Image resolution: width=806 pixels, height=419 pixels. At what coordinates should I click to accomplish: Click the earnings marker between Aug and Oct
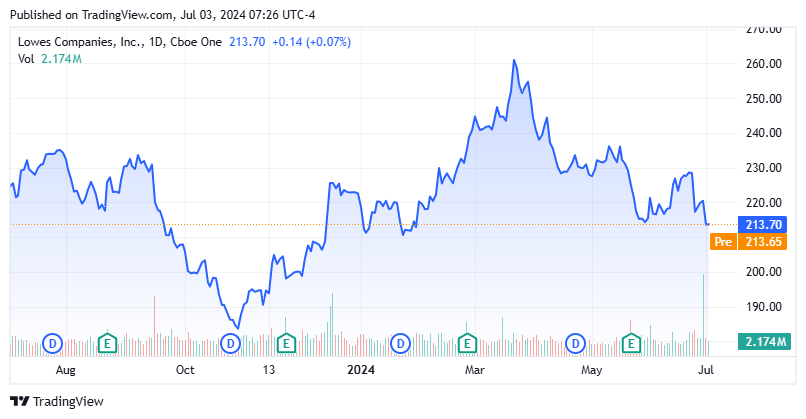coord(108,343)
